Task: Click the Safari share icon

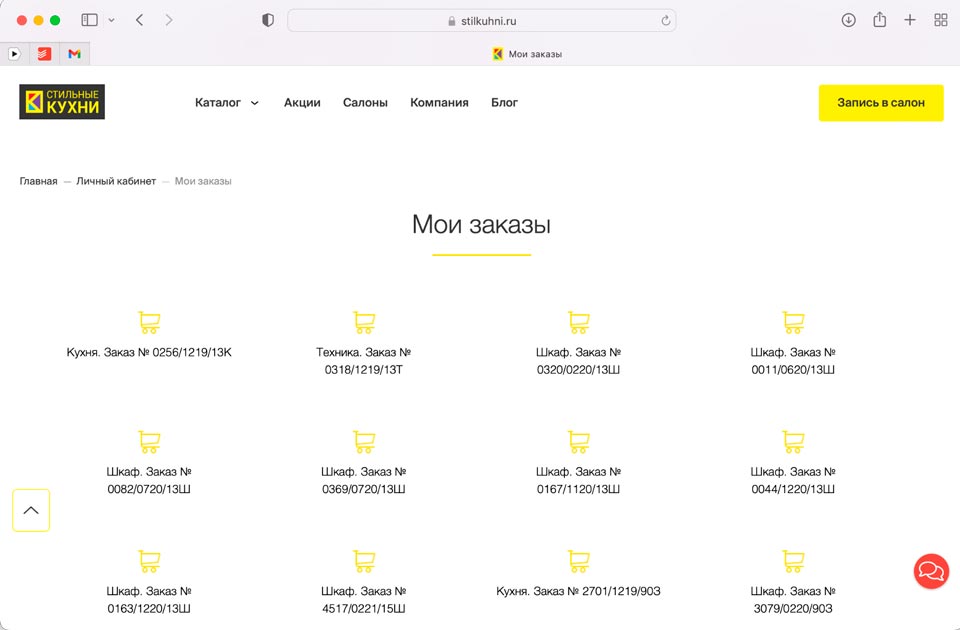Action: pos(879,20)
